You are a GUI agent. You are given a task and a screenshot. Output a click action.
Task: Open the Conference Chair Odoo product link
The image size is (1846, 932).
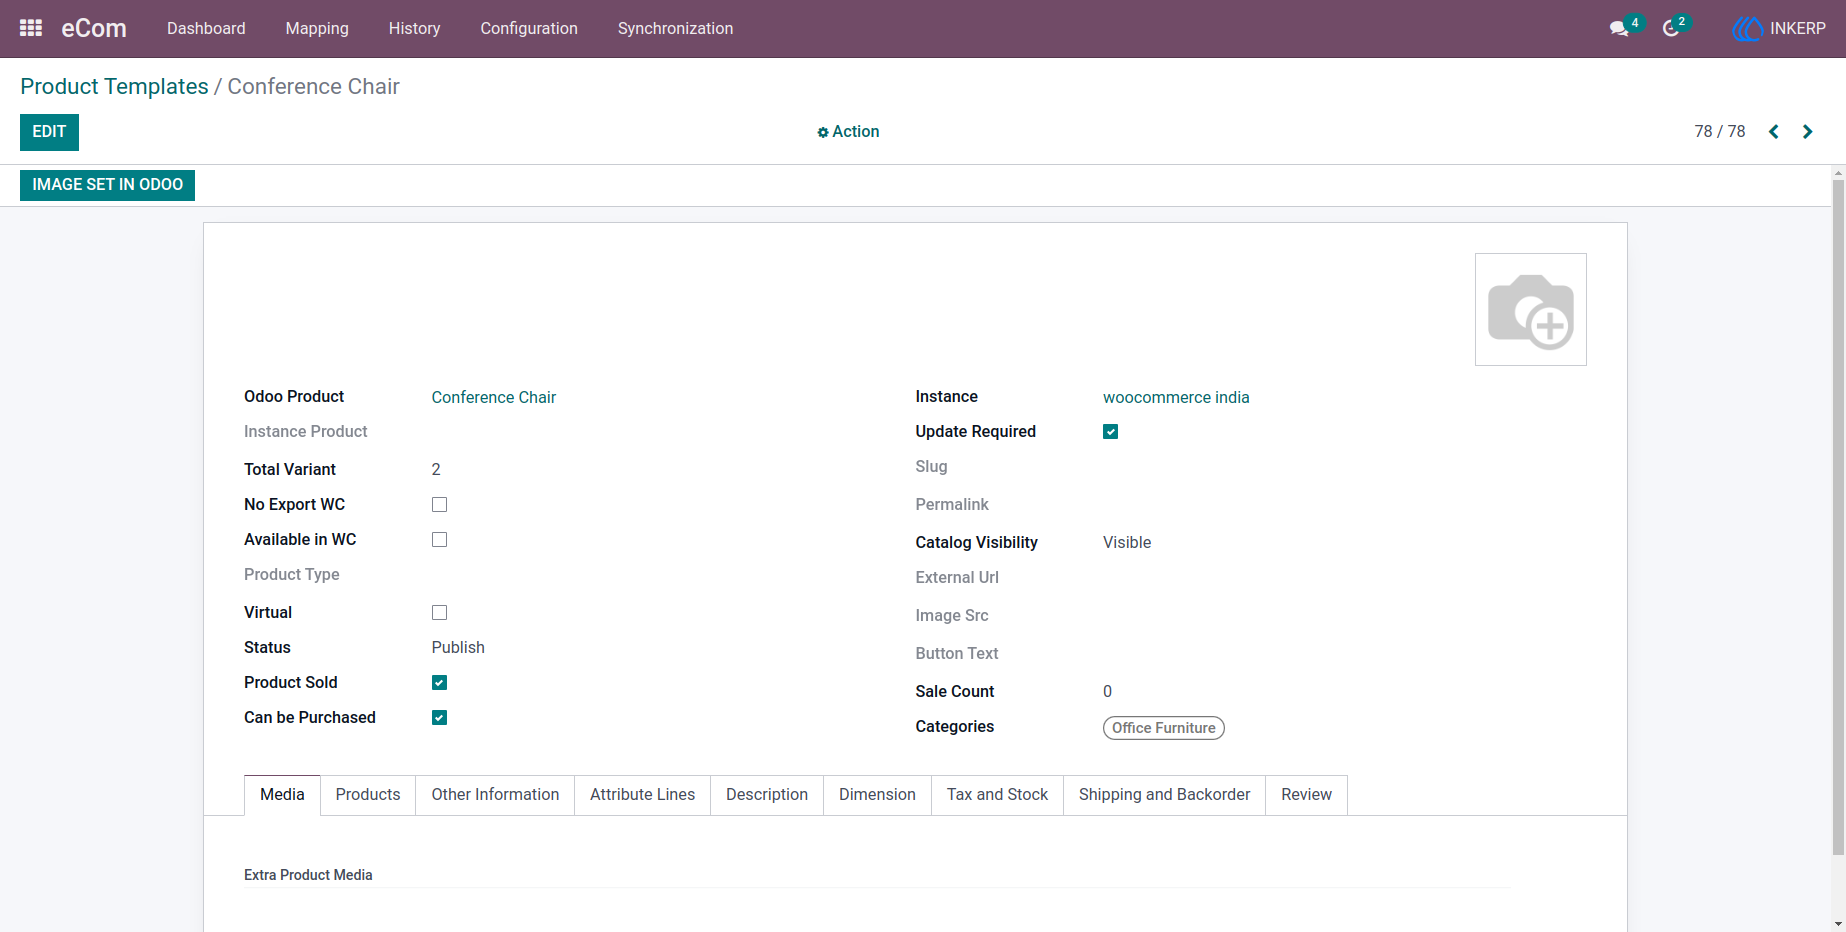point(494,398)
